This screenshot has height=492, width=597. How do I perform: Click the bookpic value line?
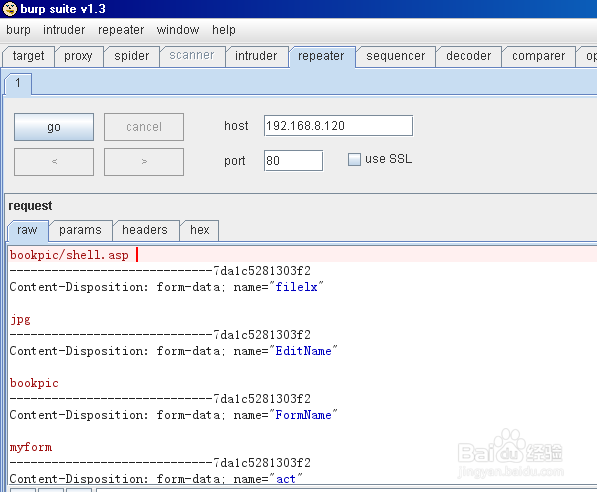click(34, 383)
